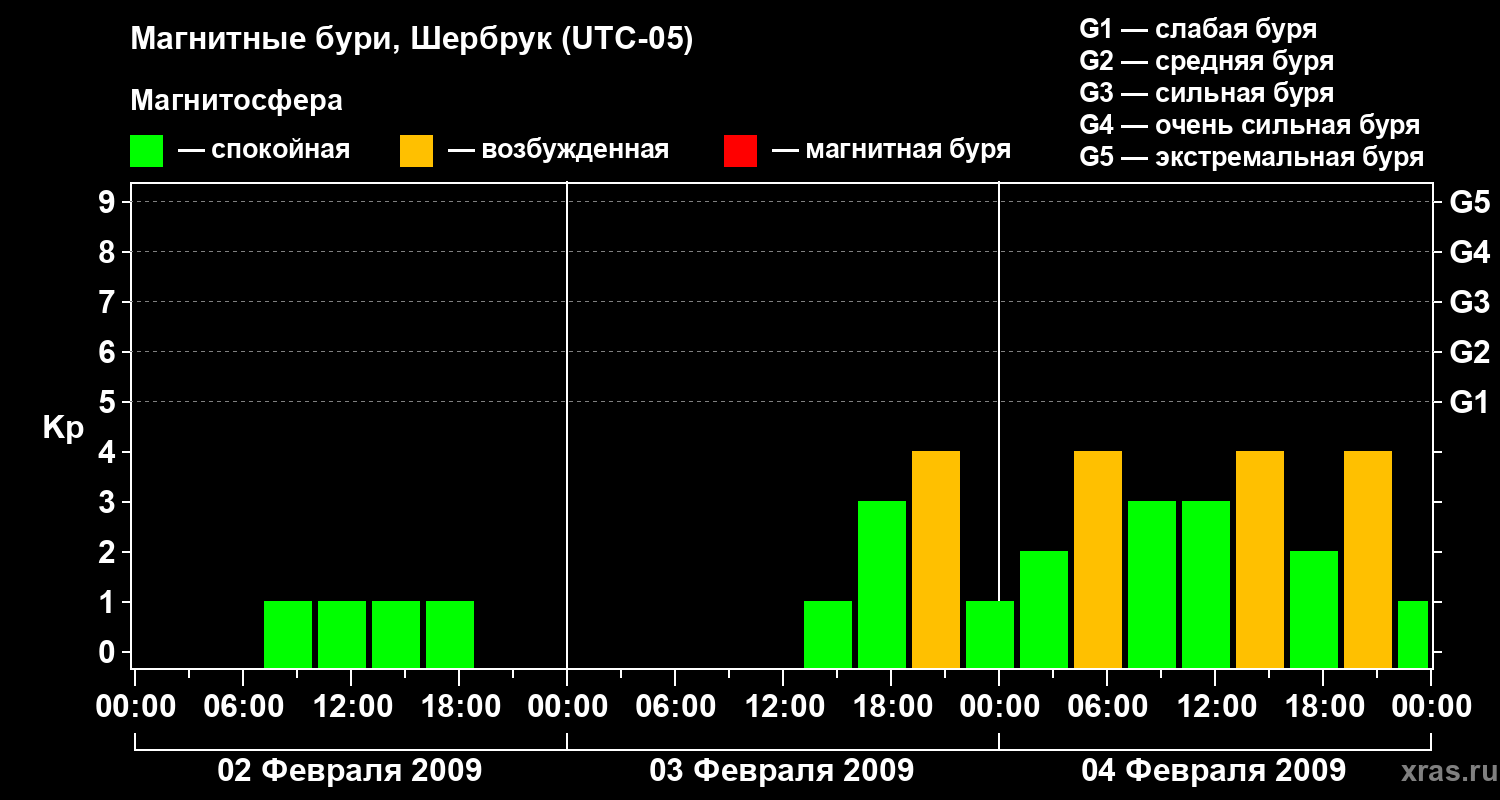The image size is (1500, 800).
Task: Click the green Kp 1 bar spanning midnight into 04 Февраля
Action: [990, 634]
